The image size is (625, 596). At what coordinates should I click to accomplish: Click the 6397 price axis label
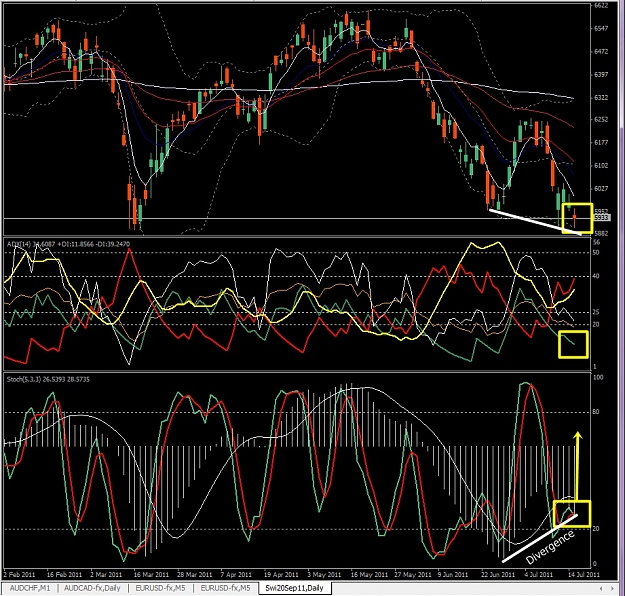[x=601, y=75]
